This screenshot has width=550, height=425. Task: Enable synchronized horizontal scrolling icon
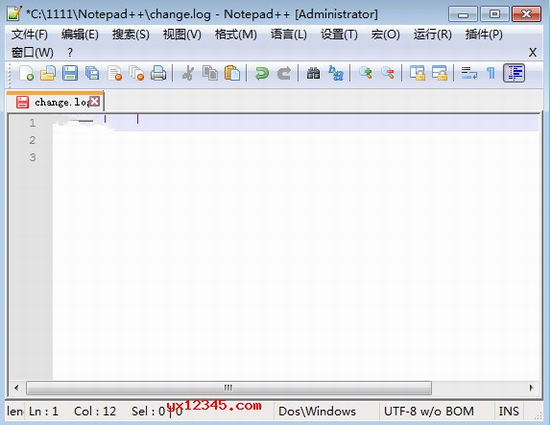pos(440,73)
